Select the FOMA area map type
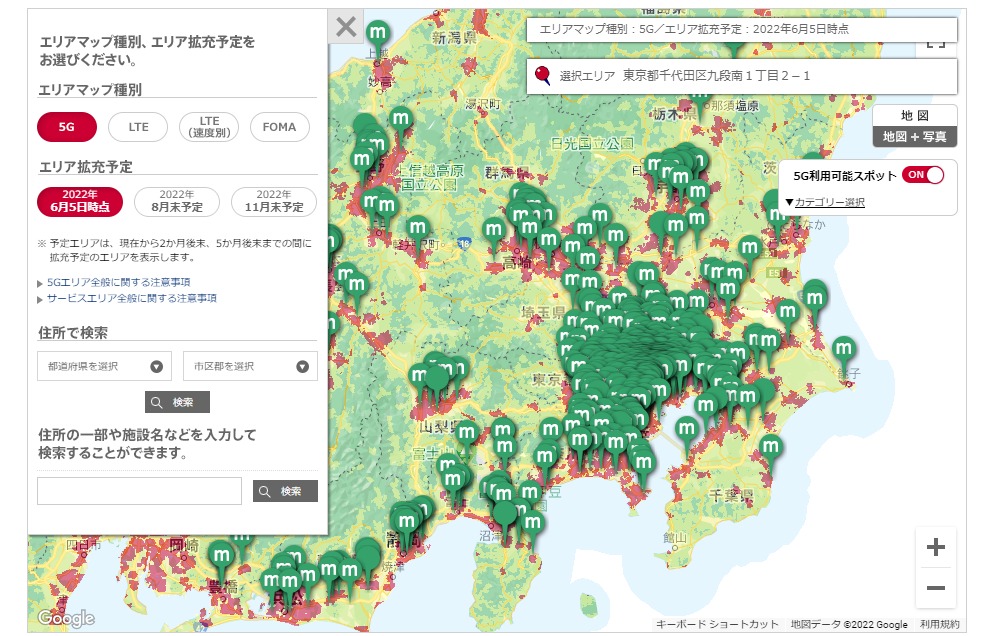The width and height of the screenshot is (986, 636). (280, 128)
